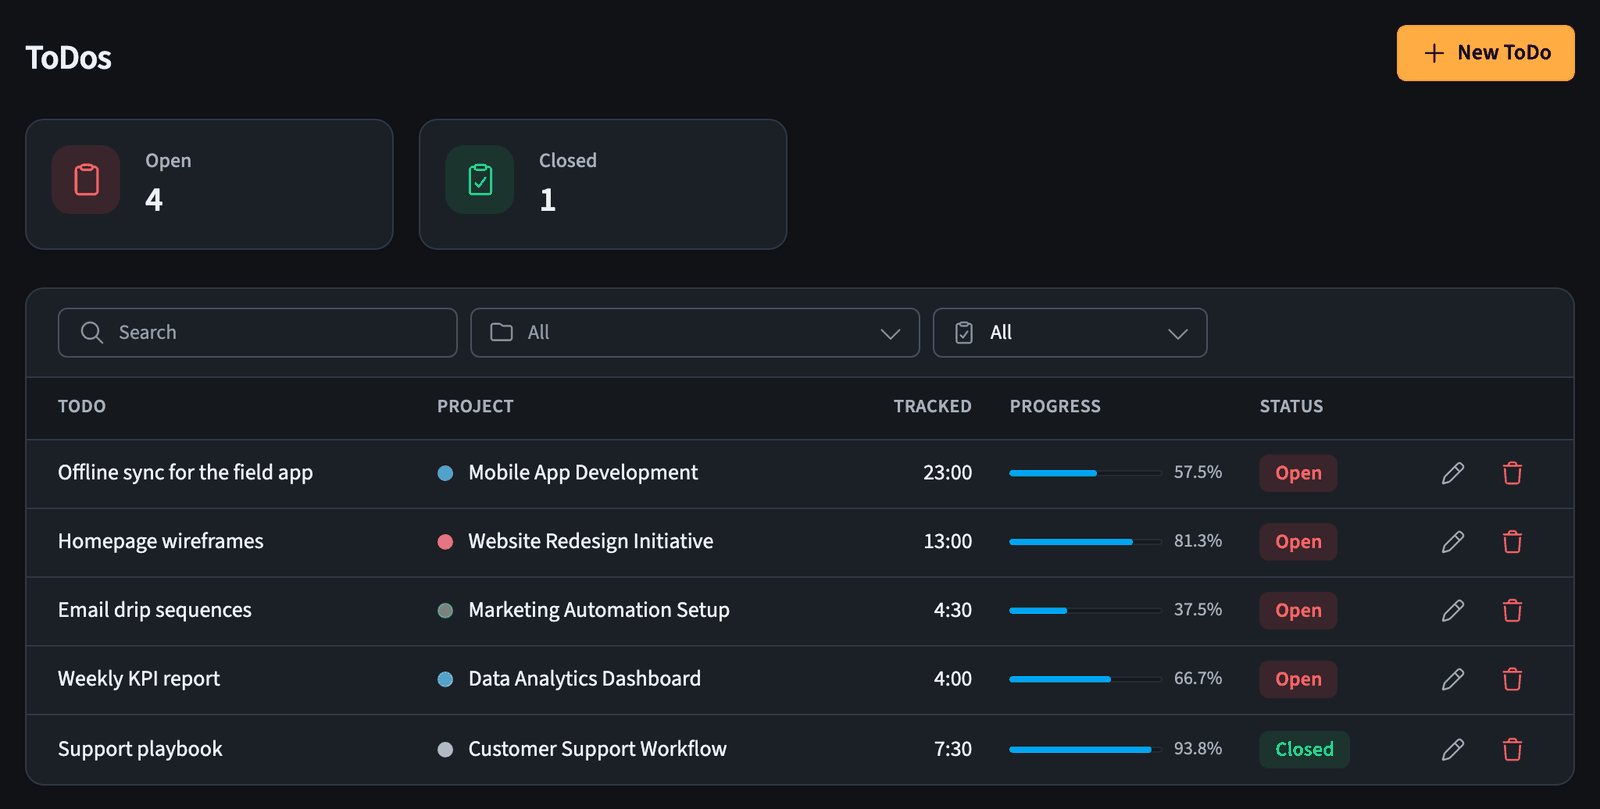1600x809 pixels.
Task: Sort by the PROJECT column header
Action: [x=475, y=407]
